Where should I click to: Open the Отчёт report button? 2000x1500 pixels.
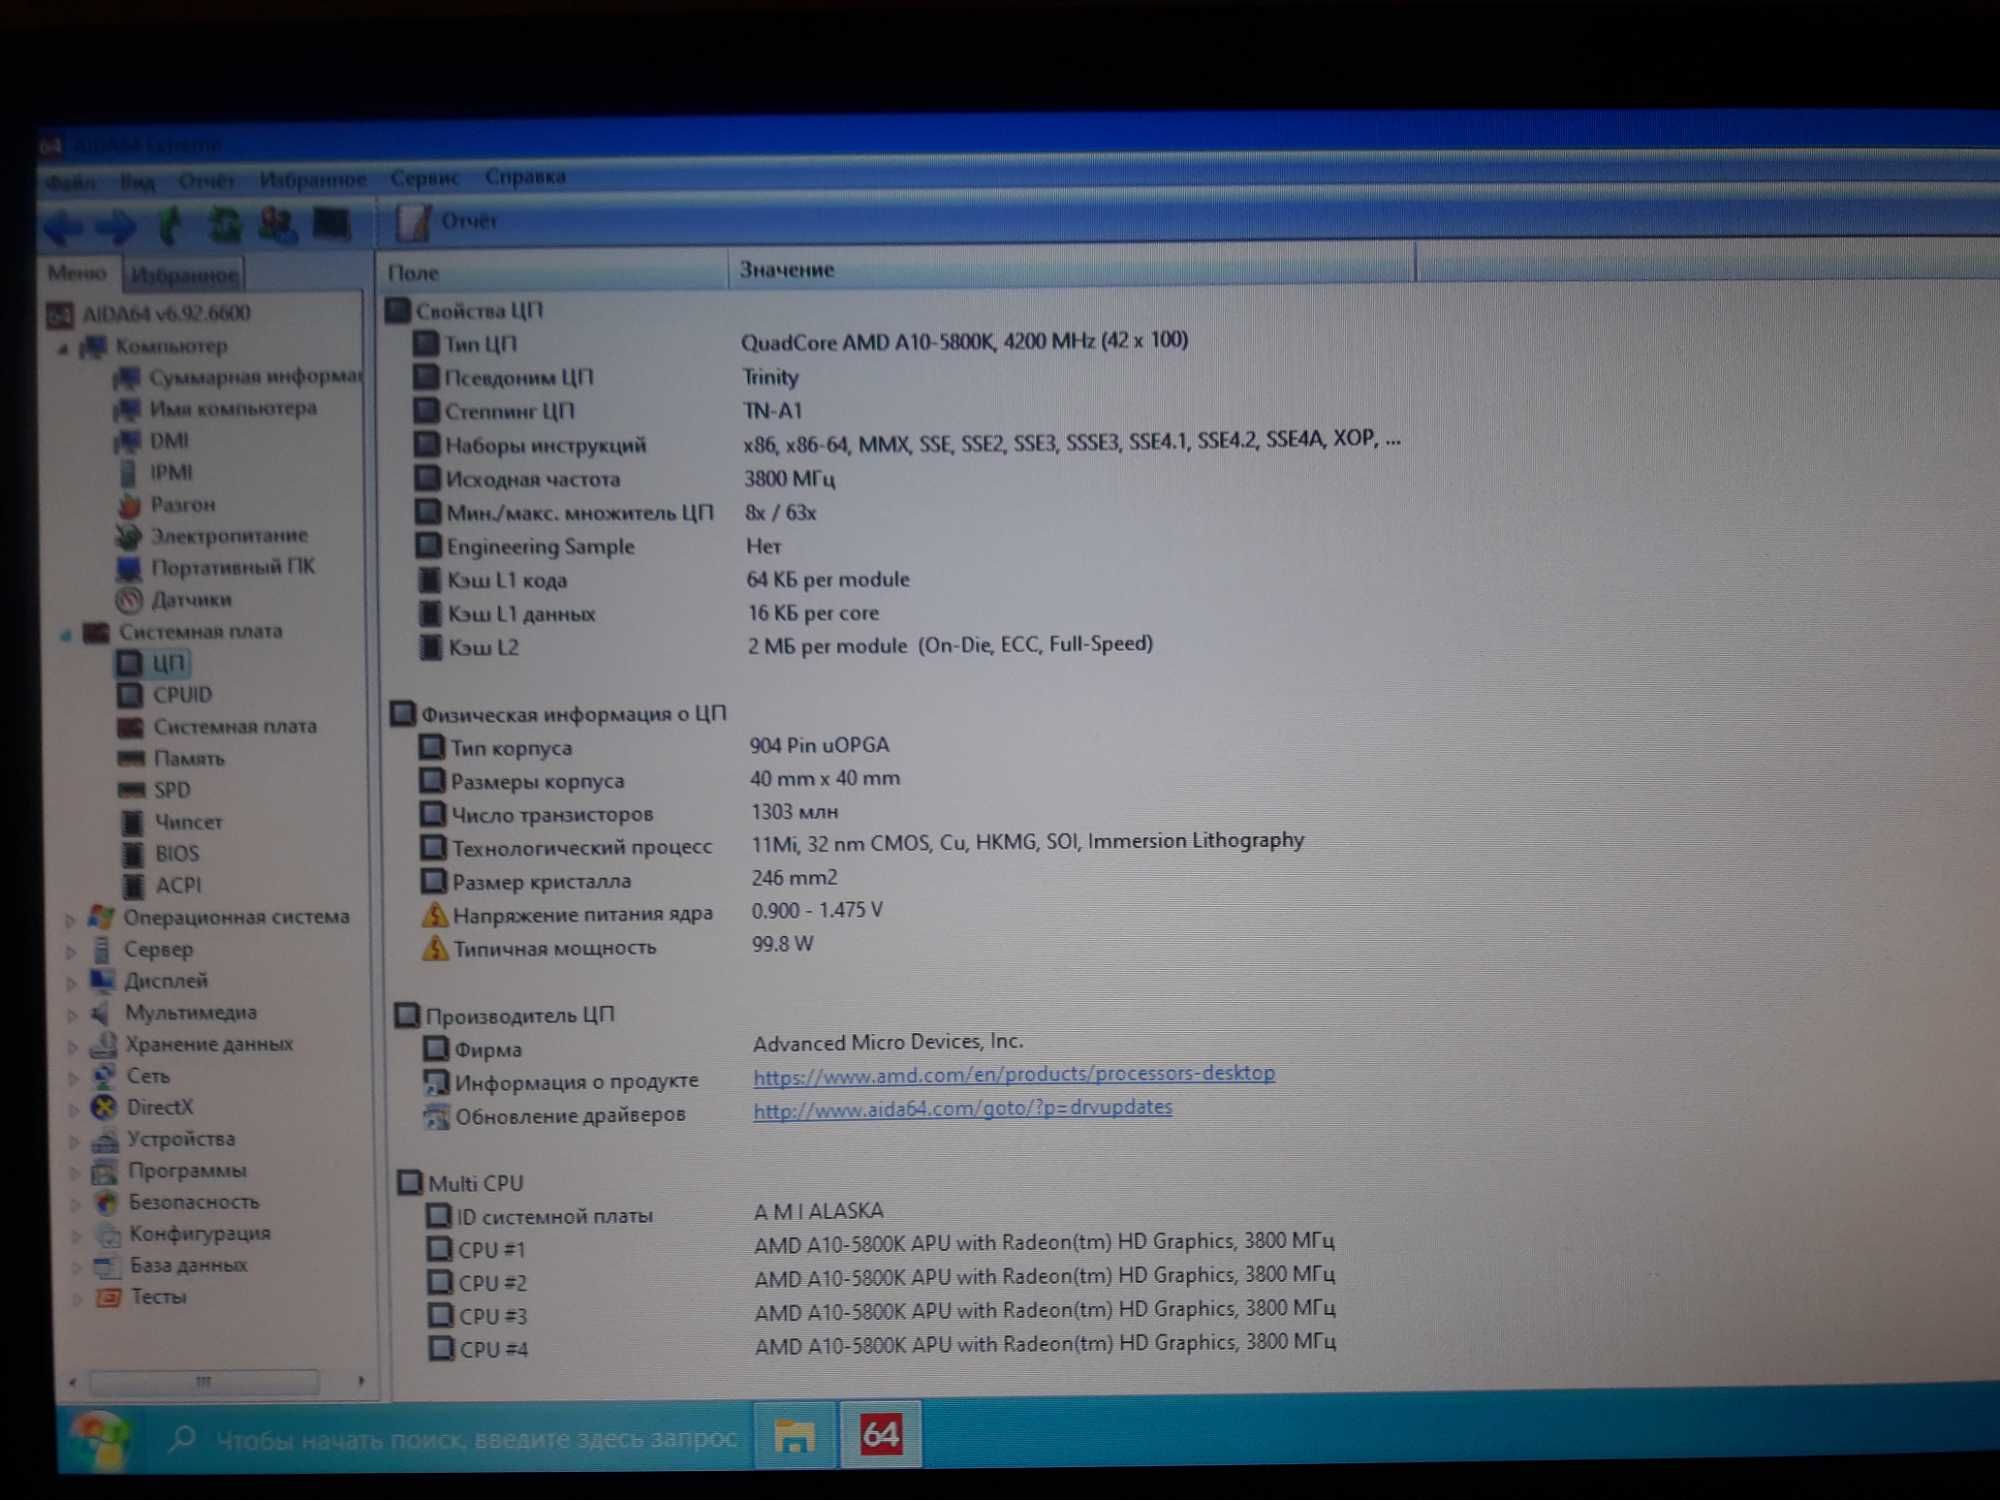[x=448, y=221]
